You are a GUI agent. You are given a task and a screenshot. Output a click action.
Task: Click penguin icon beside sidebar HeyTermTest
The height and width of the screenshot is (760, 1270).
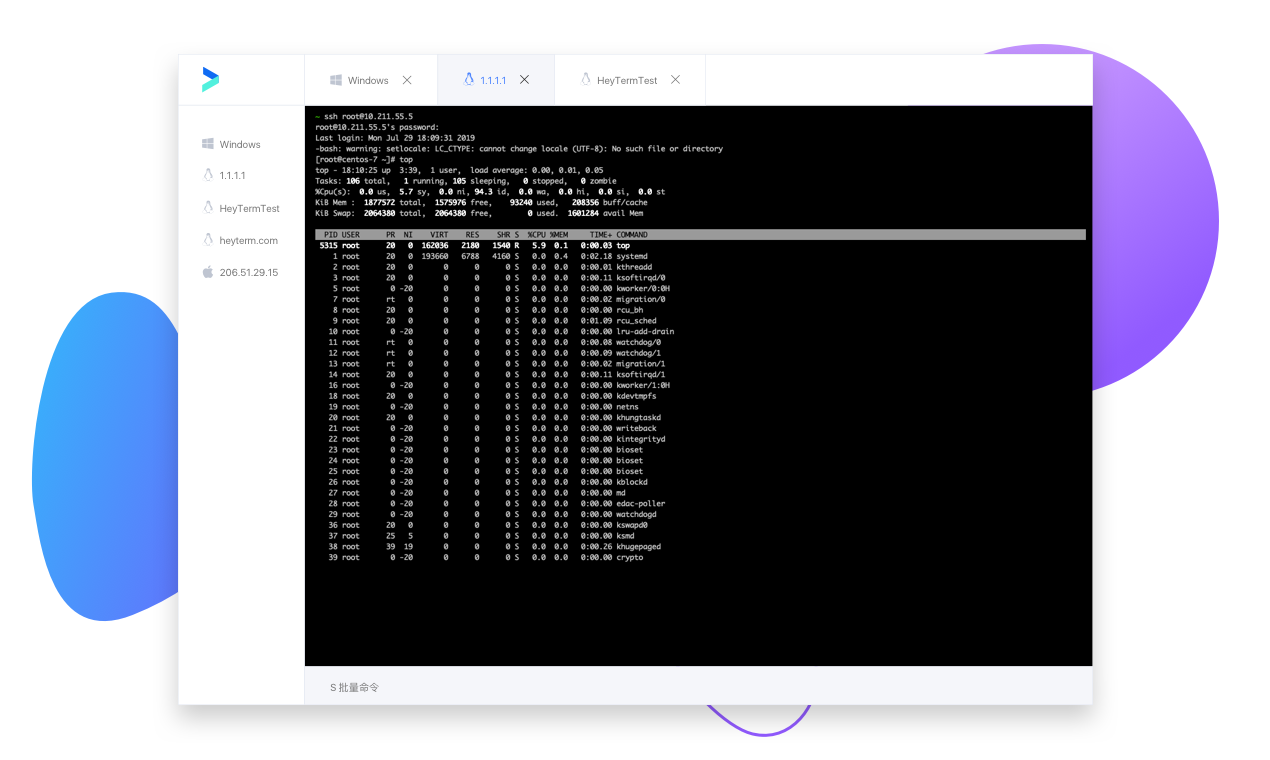point(208,207)
